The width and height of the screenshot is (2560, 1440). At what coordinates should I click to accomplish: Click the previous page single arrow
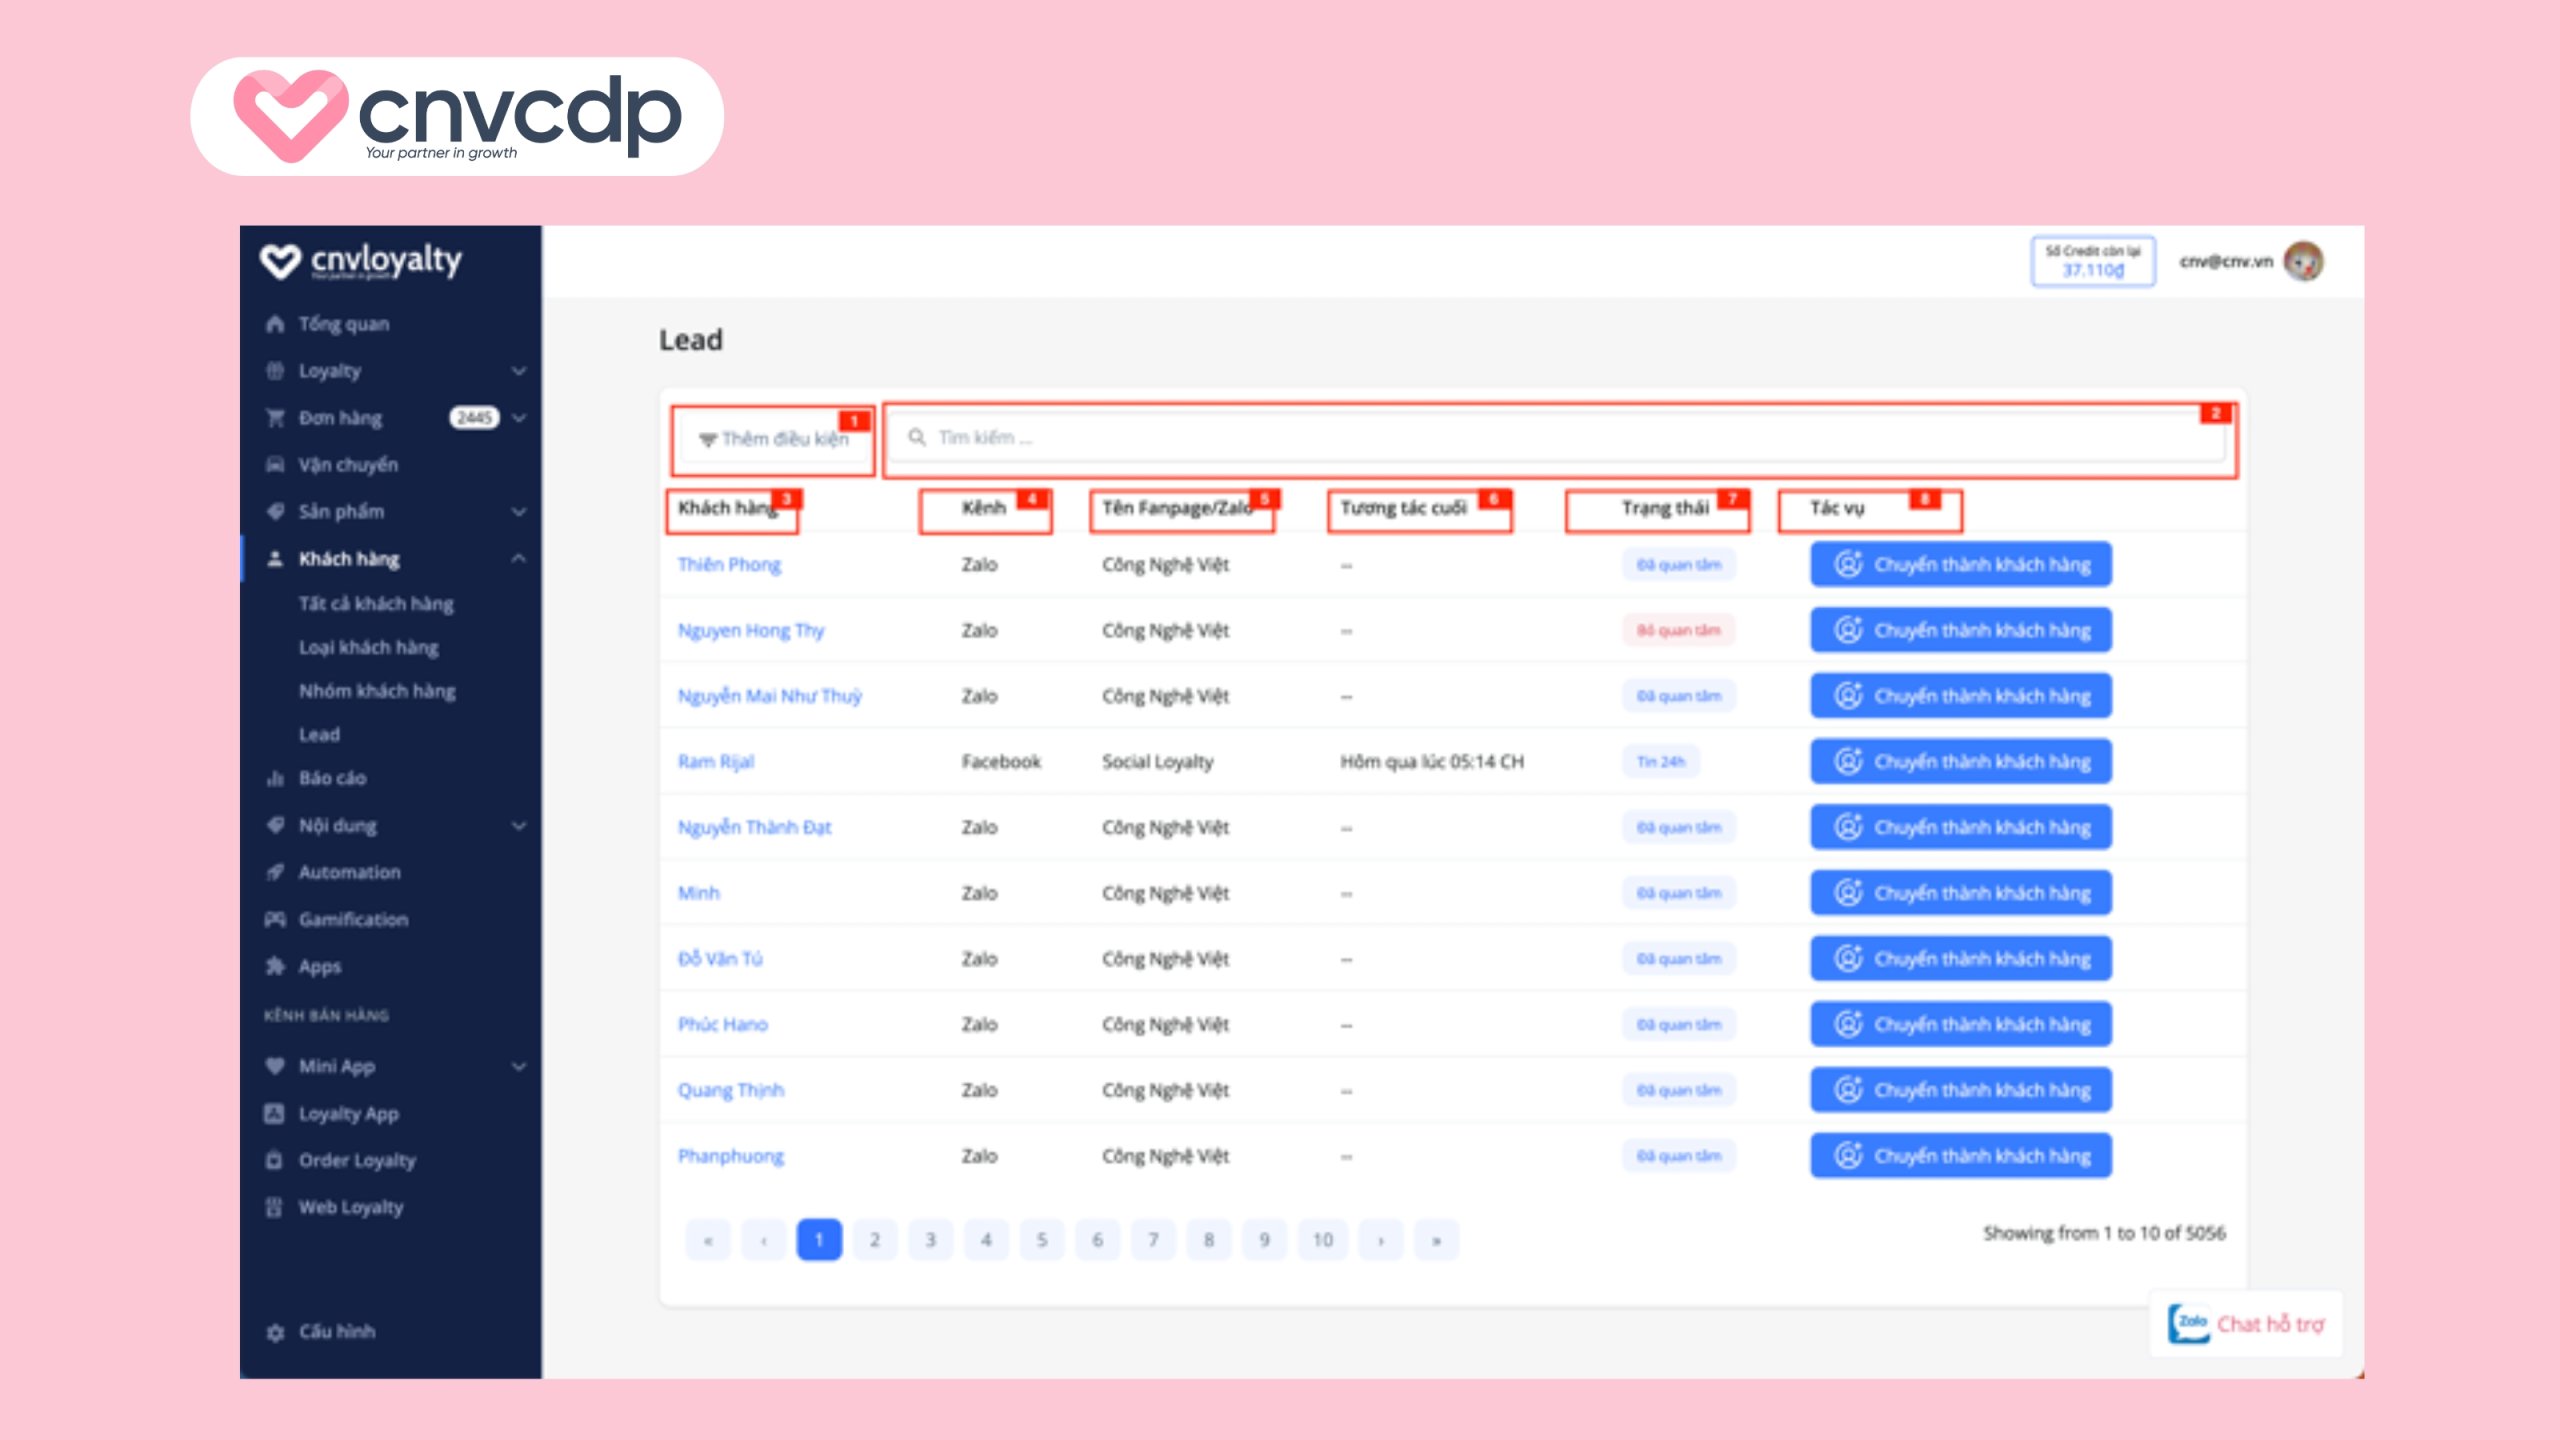coord(764,1240)
